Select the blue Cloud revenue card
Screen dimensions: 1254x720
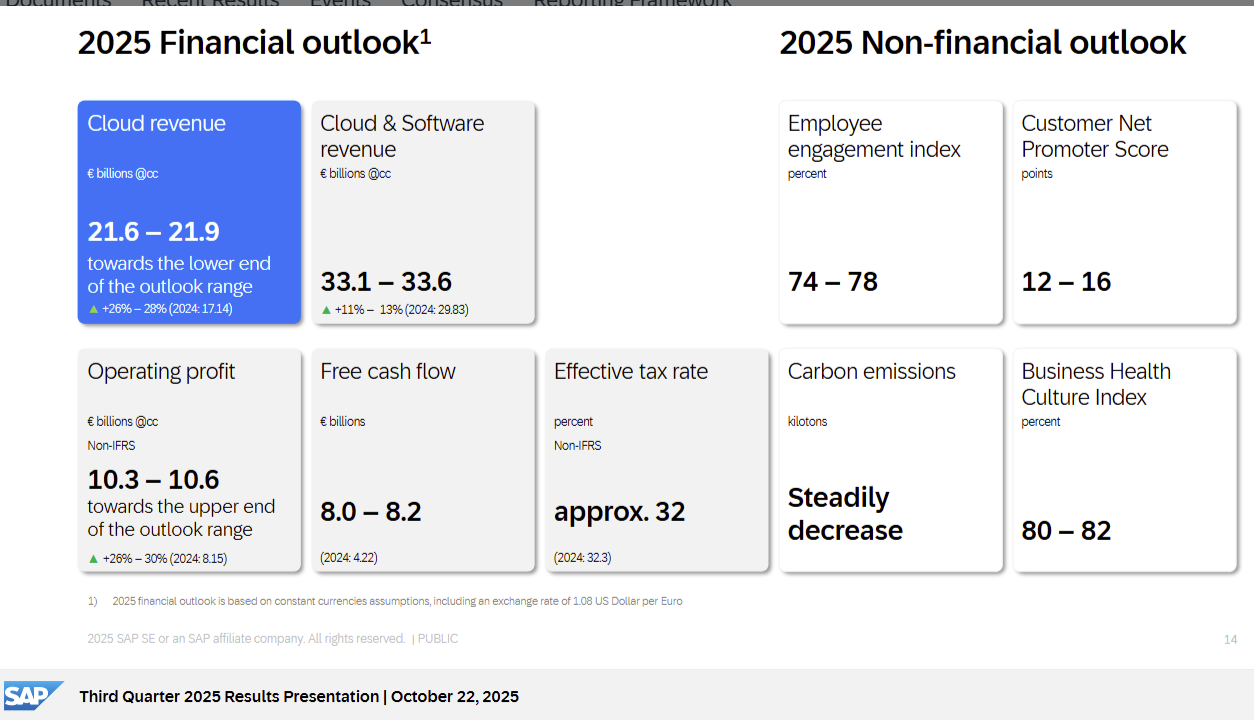(189, 212)
